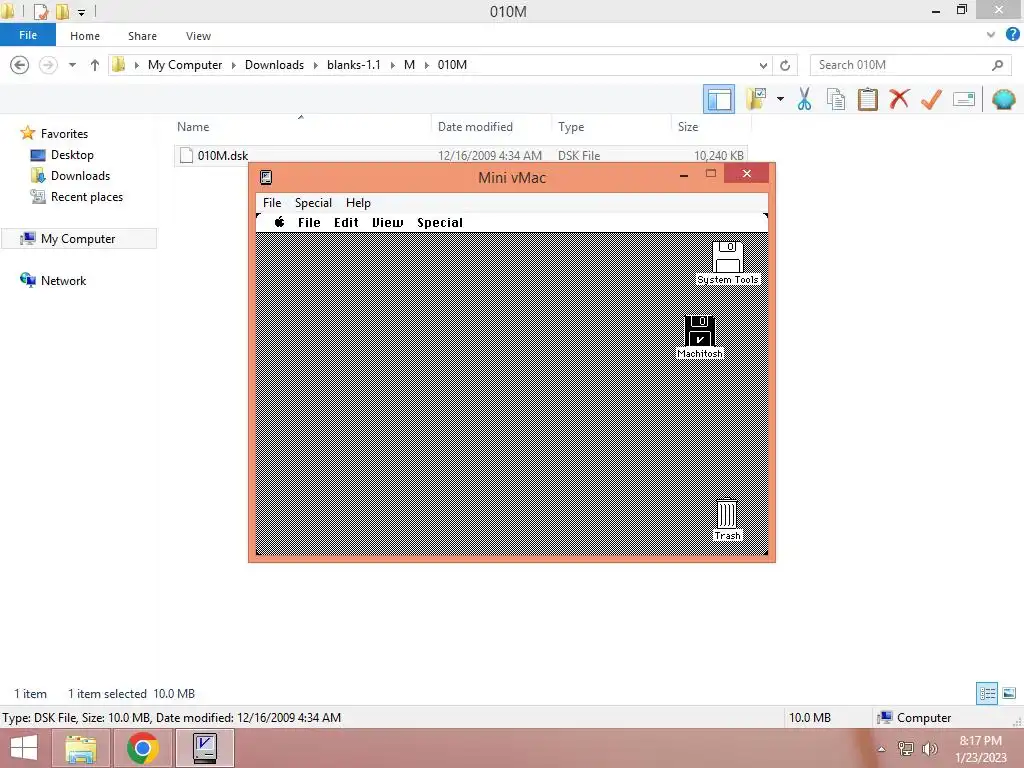
Task: Select Downloads in the navigation pane
Action: pos(80,176)
